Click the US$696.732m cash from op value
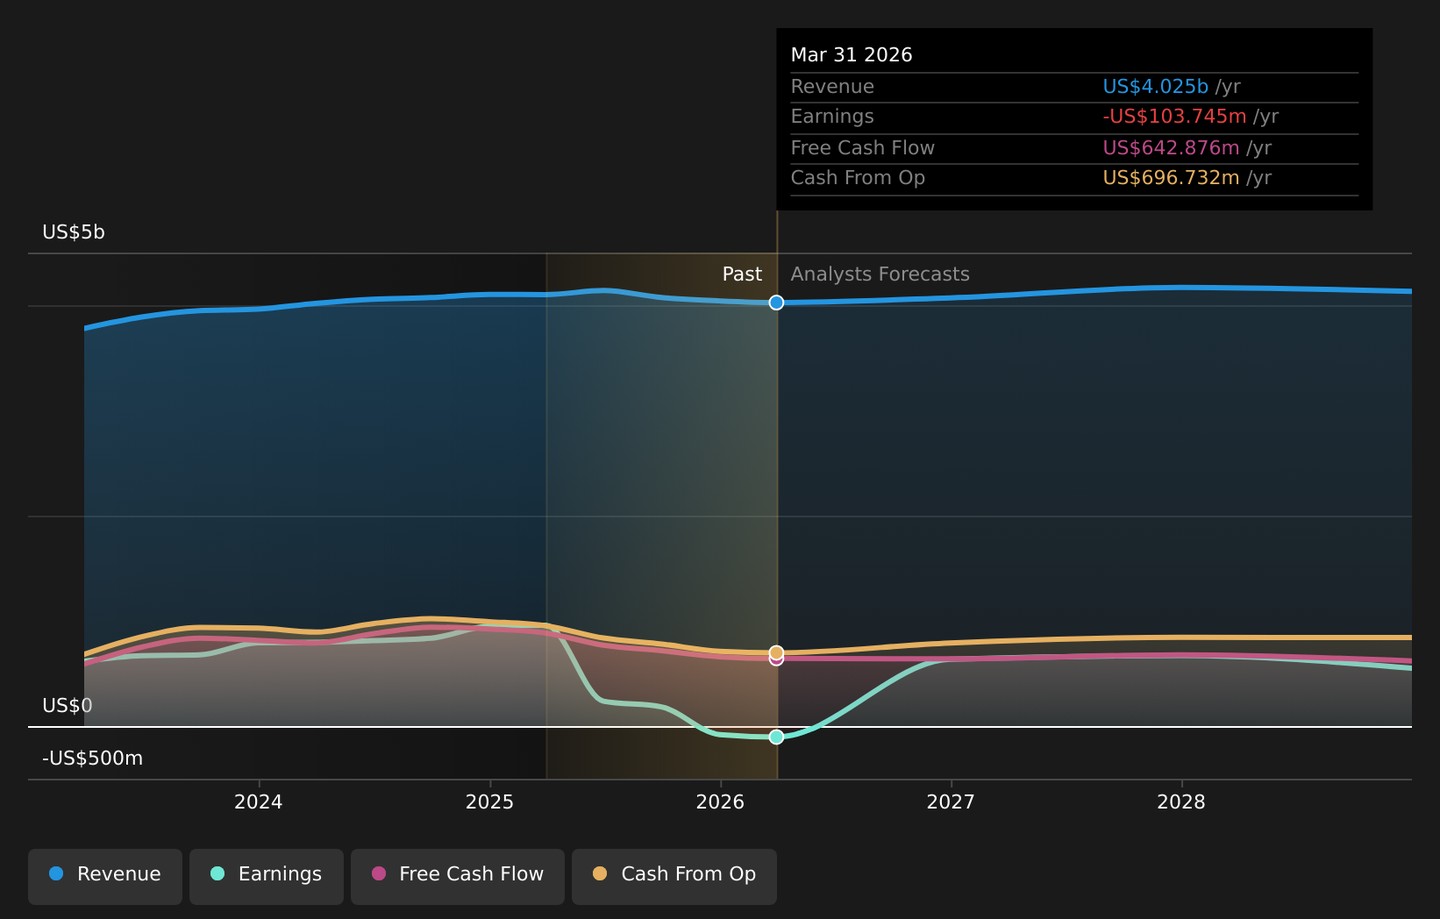The width and height of the screenshot is (1440, 919). click(1171, 178)
